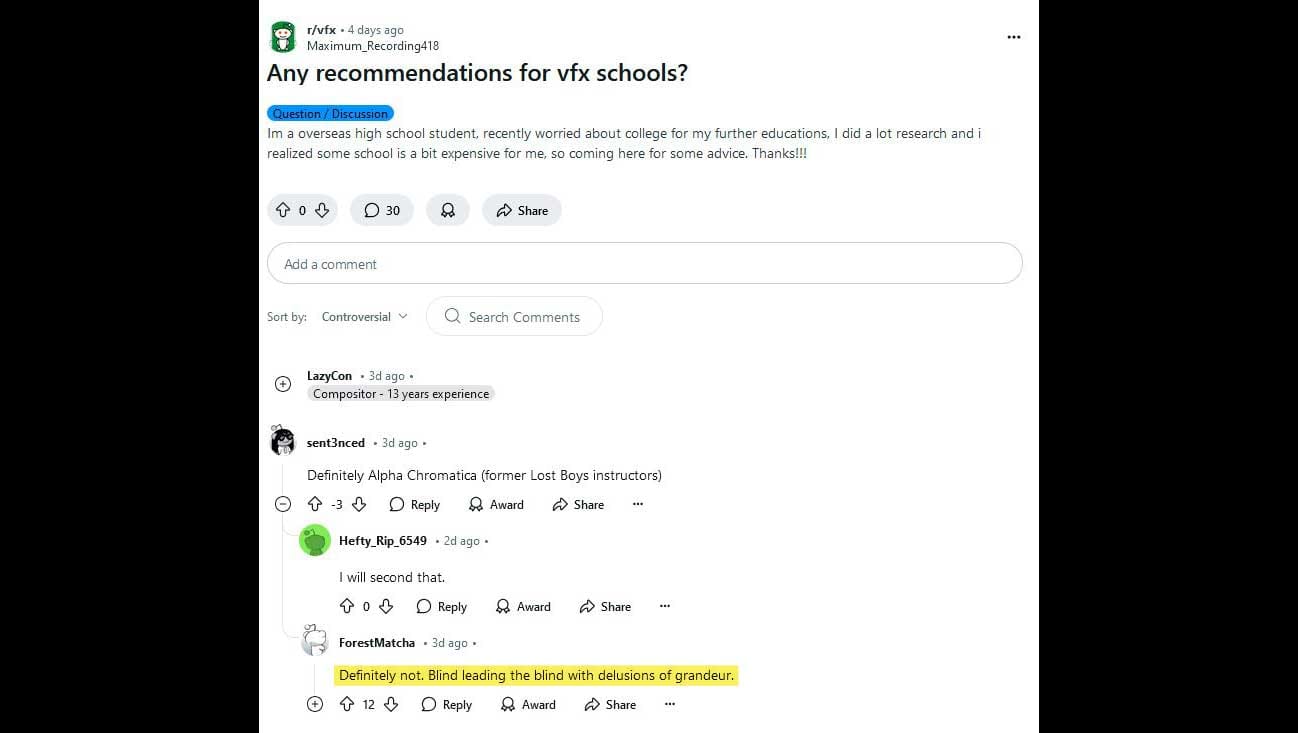Click the Add a comment field

(x=644, y=264)
